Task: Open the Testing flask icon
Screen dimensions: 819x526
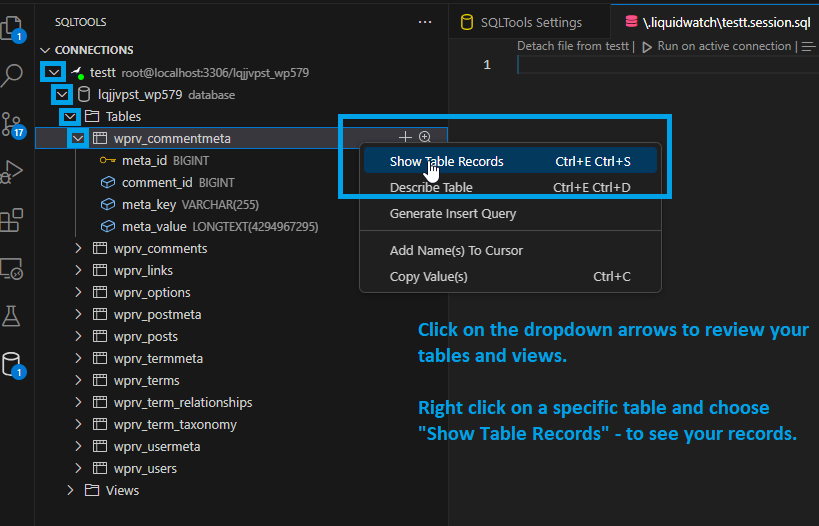Action: [11, 316]
